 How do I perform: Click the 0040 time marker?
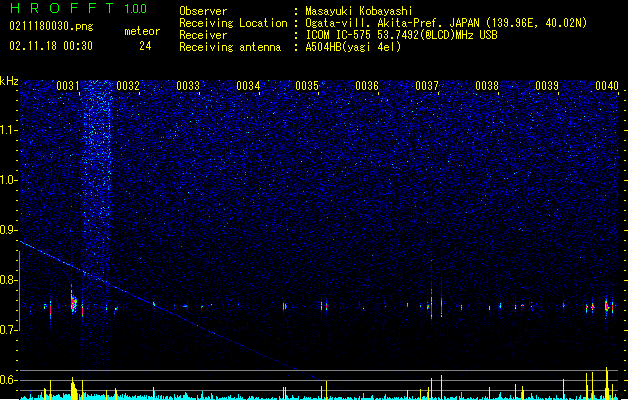click(x=607, y=86)
